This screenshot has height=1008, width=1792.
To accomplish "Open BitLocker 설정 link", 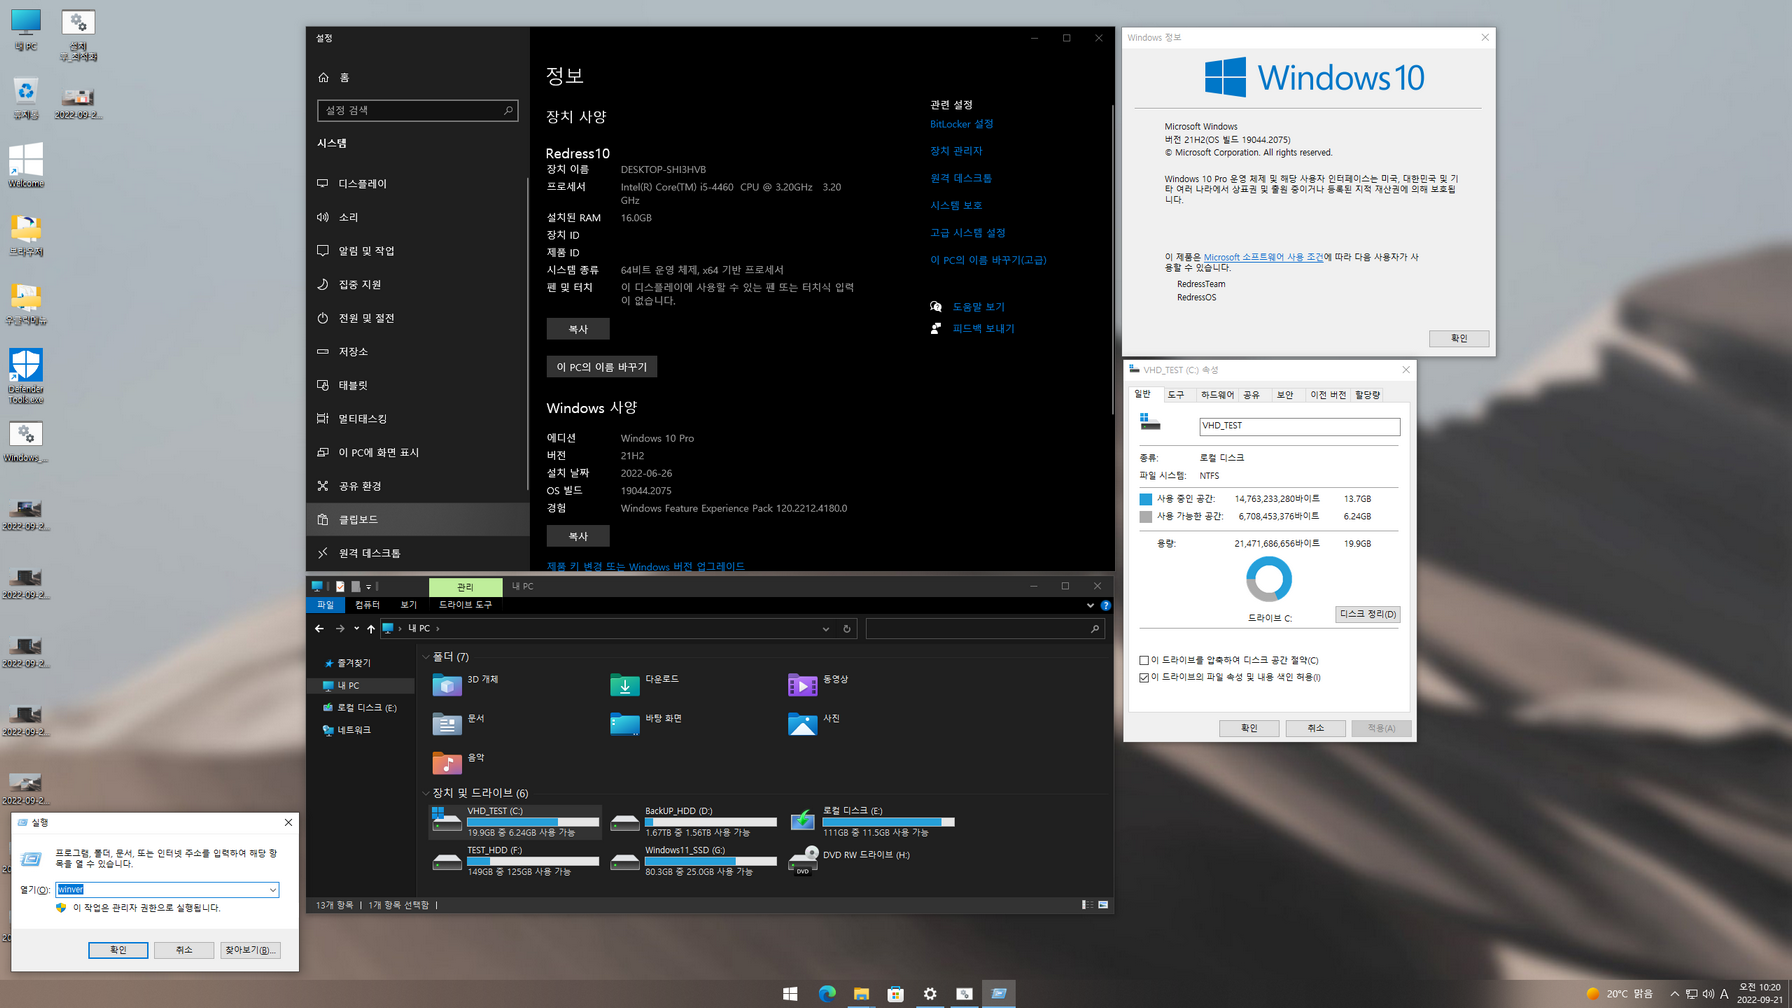I will click(962, 124).
